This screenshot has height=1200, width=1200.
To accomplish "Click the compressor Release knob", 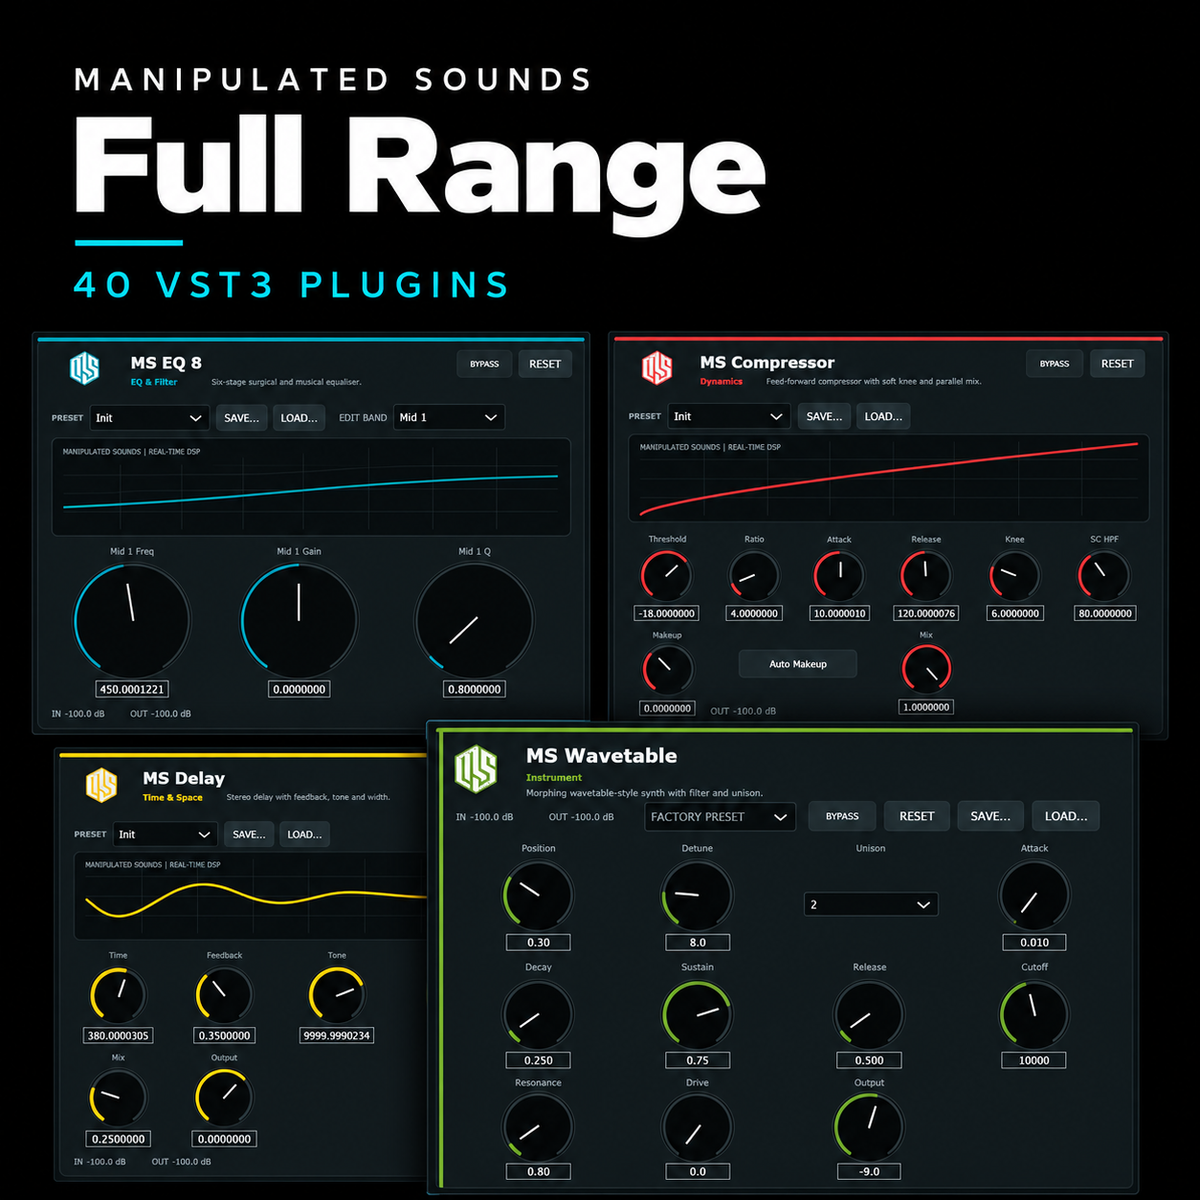I will [x=926, y=575].
